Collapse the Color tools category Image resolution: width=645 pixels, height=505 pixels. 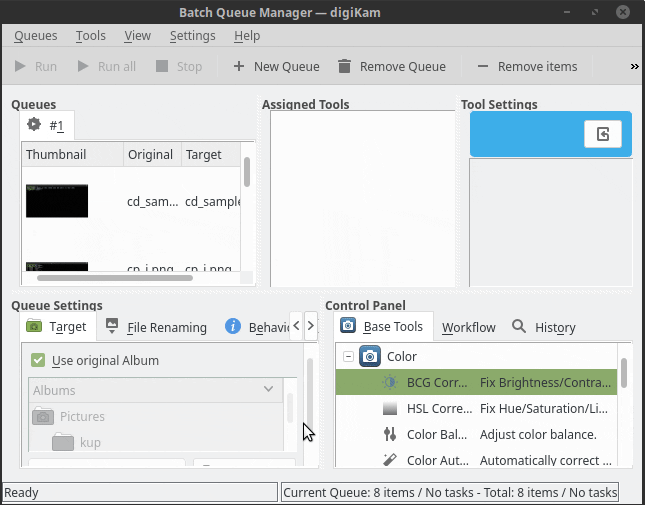coord(348,356)
